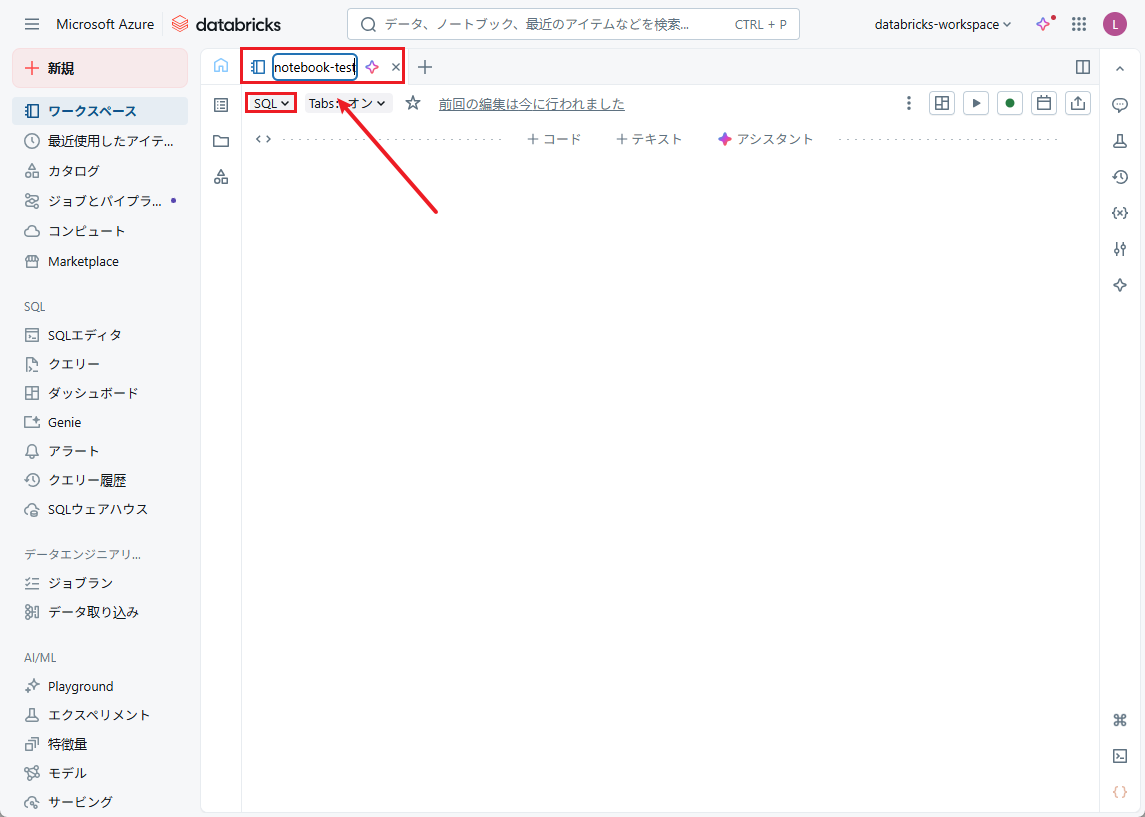
Task: Open table of contents icon
Action: click(x=221, y=105)
